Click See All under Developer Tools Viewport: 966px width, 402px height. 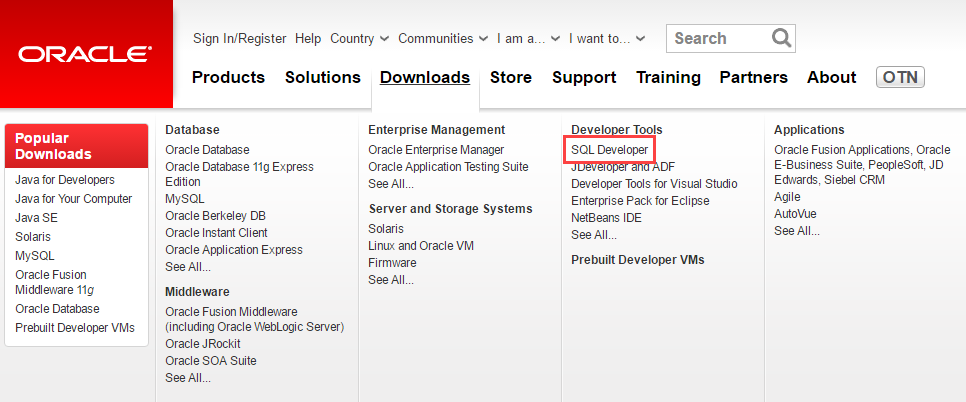point(594,235)
